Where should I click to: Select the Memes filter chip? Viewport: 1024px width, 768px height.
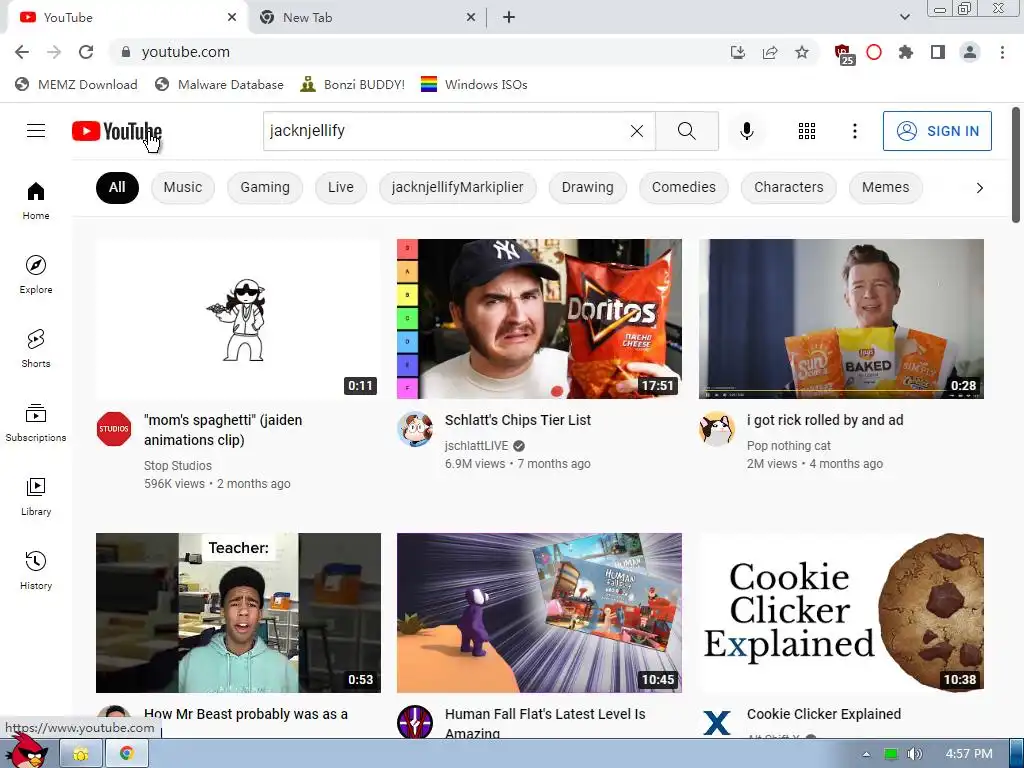886,187
